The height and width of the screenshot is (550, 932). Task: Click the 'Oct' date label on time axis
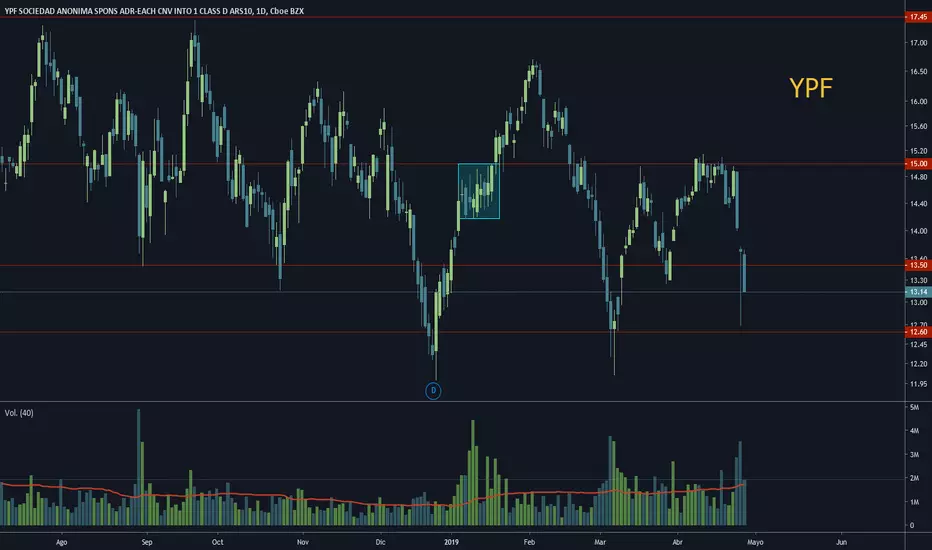(218, 542)
